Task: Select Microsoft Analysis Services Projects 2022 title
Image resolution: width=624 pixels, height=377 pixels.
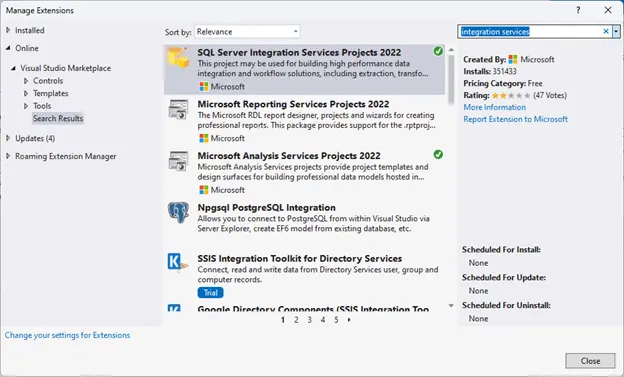Action: coord(289,156)
